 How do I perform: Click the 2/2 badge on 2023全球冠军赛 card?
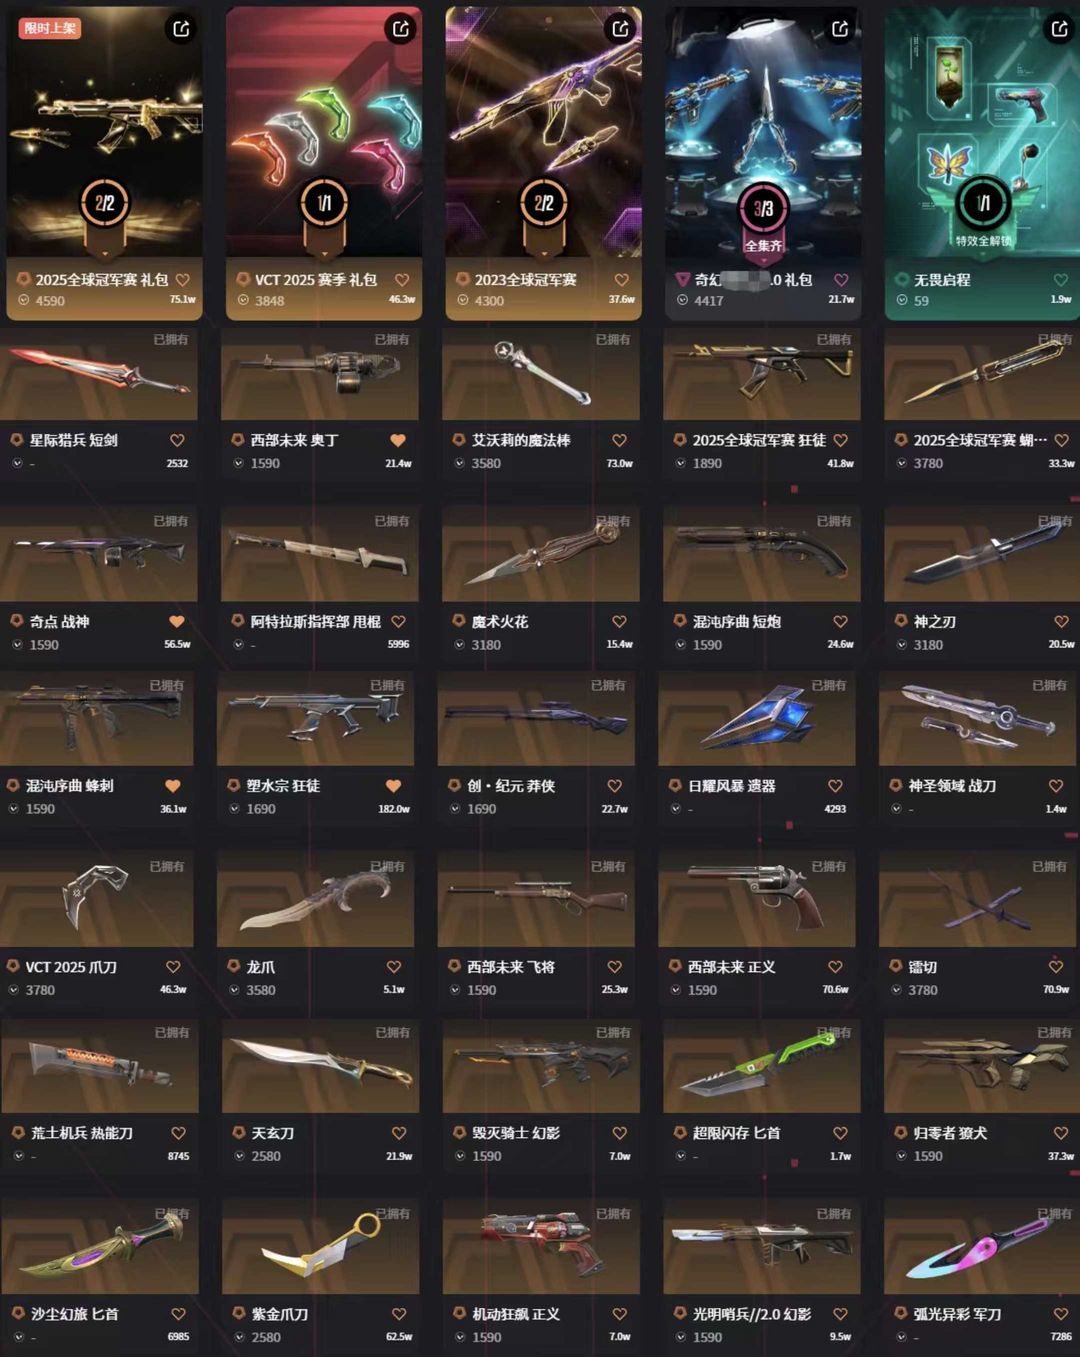(543, 204)
